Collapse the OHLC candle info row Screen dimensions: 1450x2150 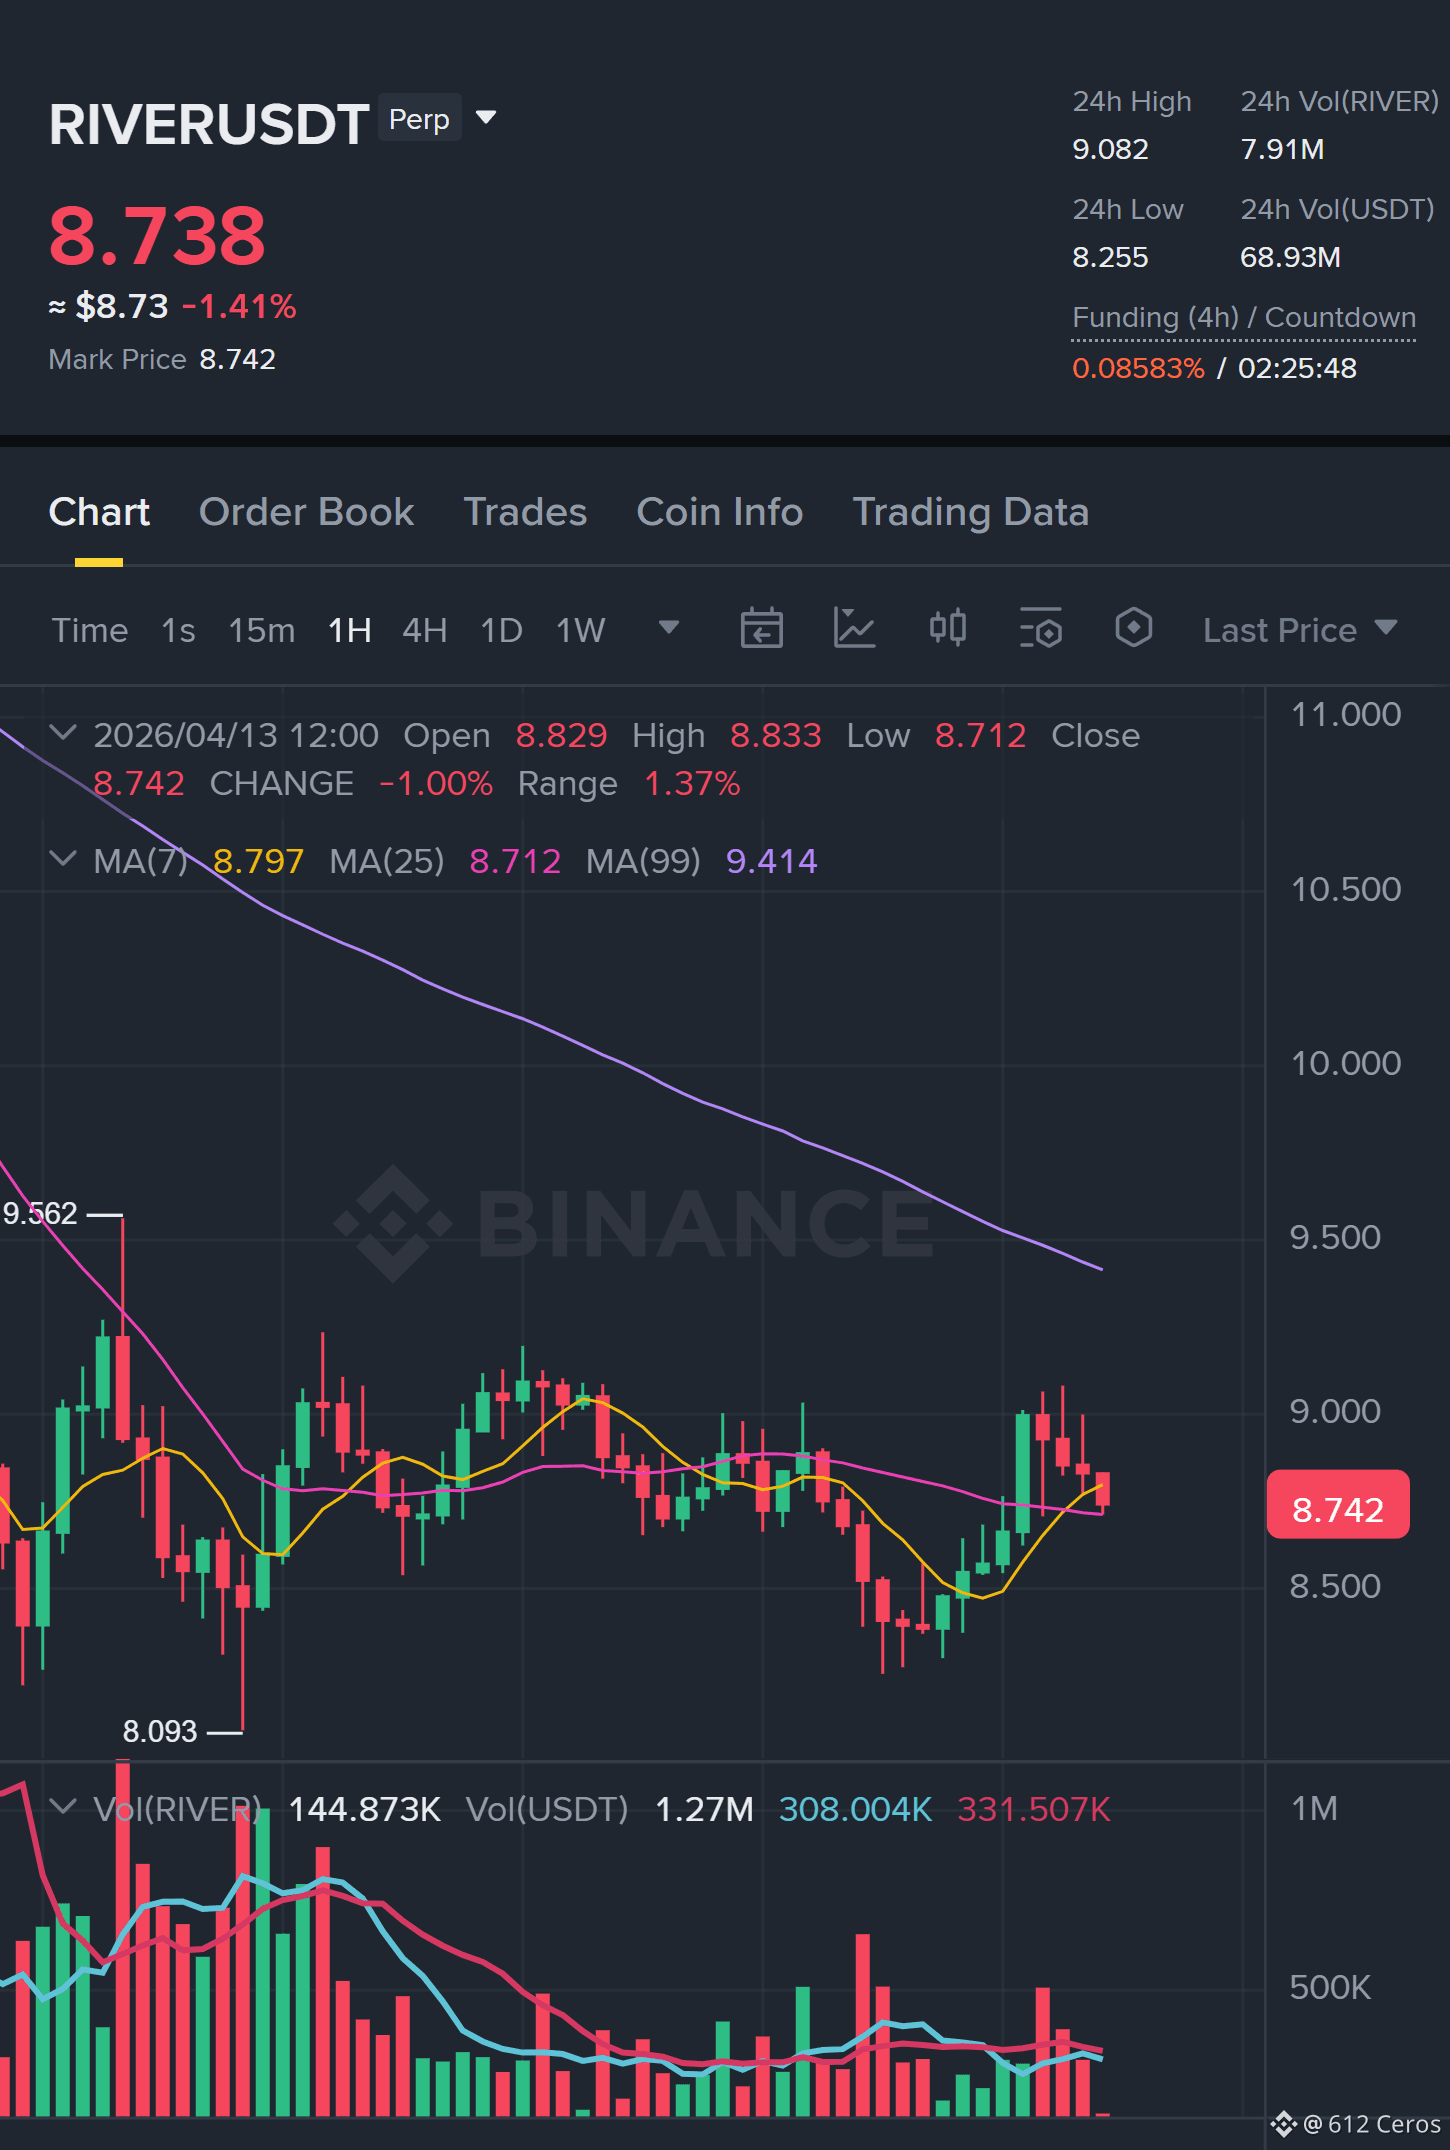(63, 734)
